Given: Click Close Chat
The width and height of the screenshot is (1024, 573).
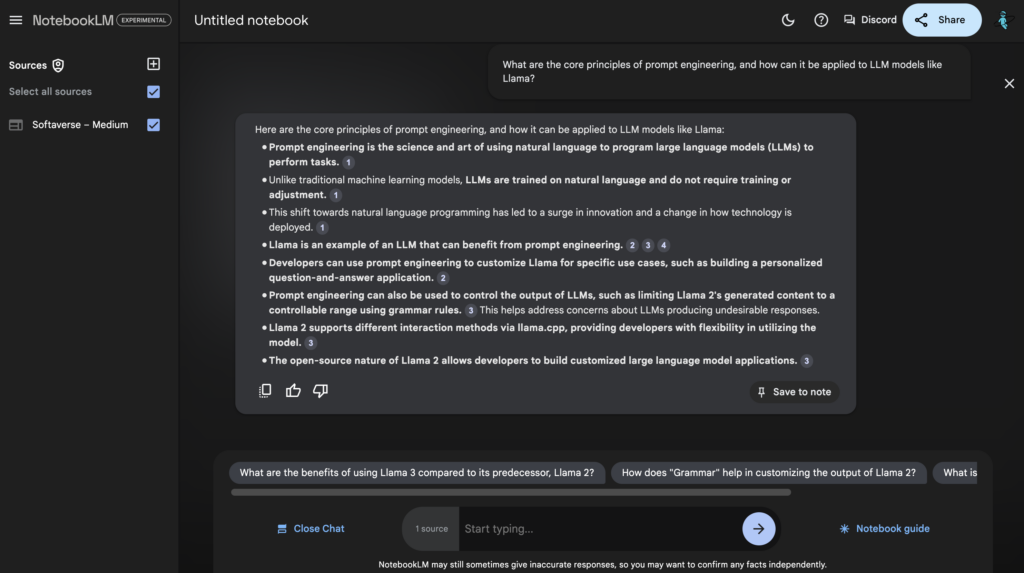Looking at the screenshot, I should (311, 529).
